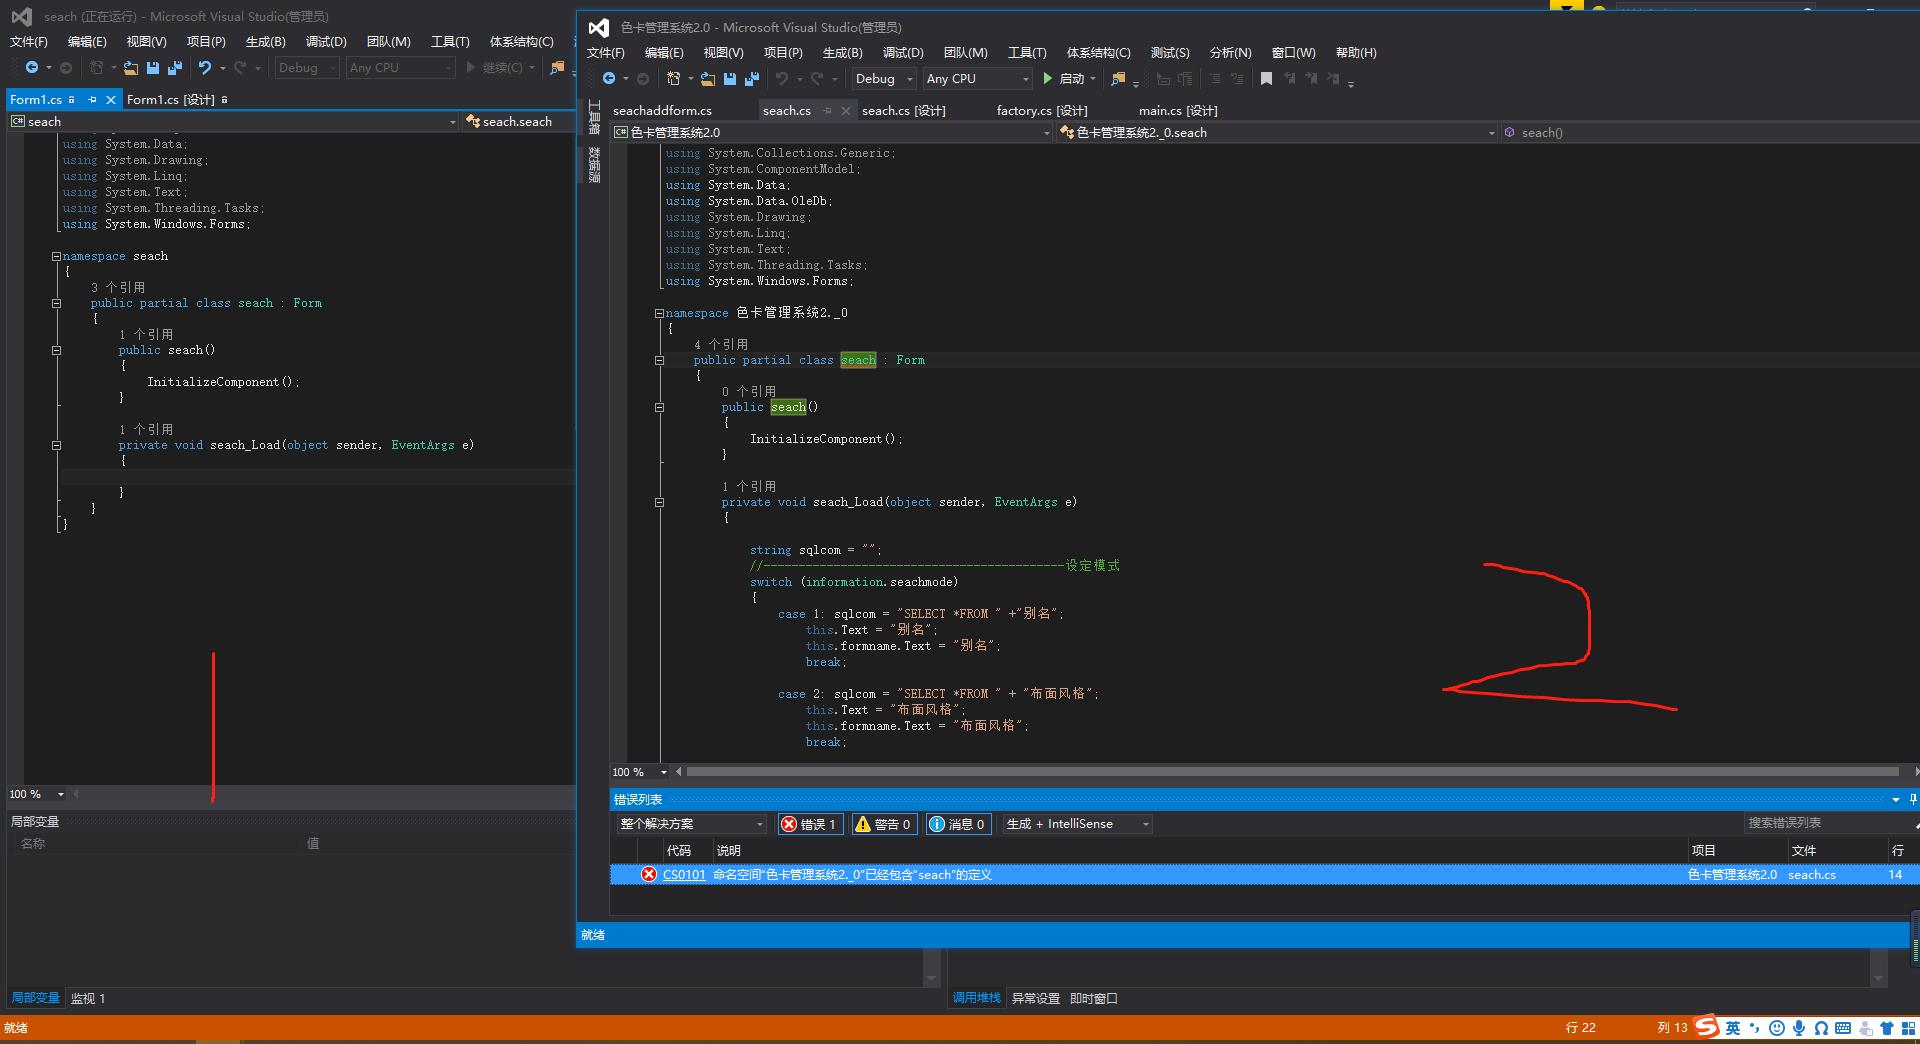Open Debug configuration dropdown in front window
The image size is (1920, 1044).
click(x=884, y=78)
